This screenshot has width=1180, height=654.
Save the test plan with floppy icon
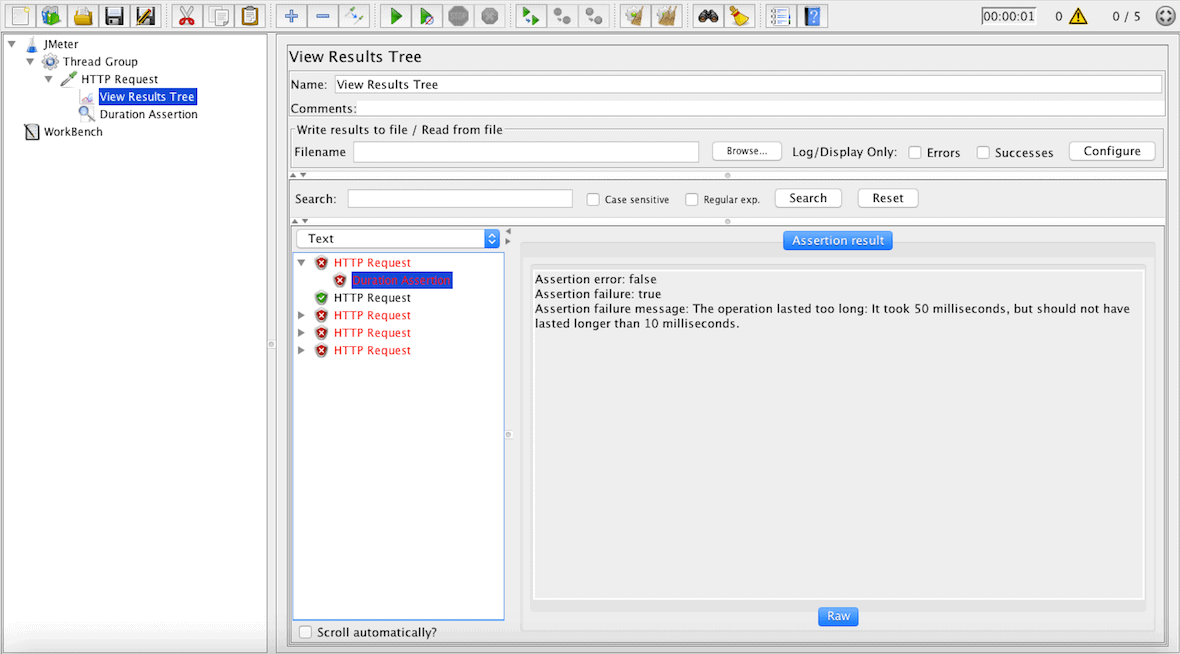(114, 16)
